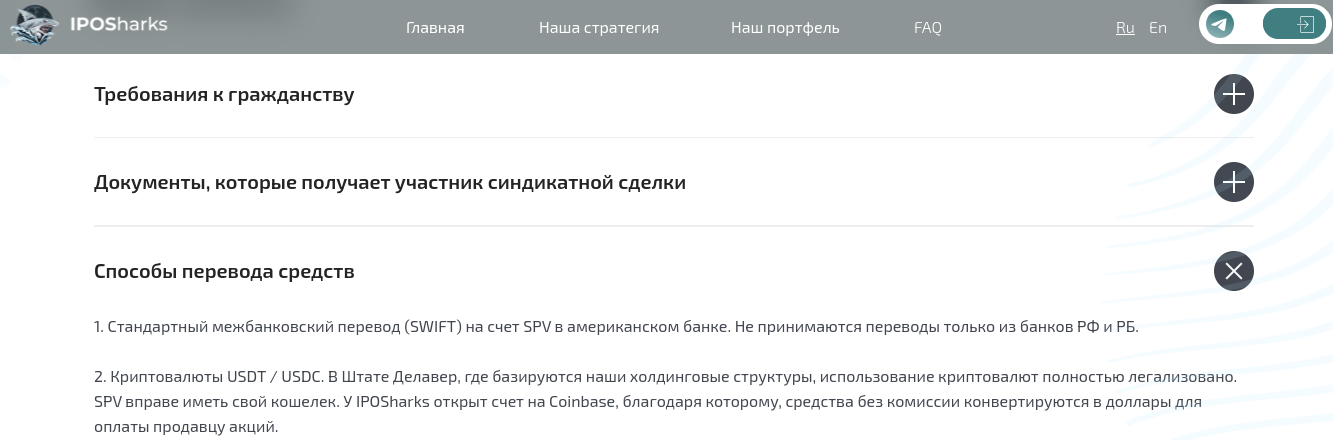Select the FAQ menu item

click(x=927, y=28)
